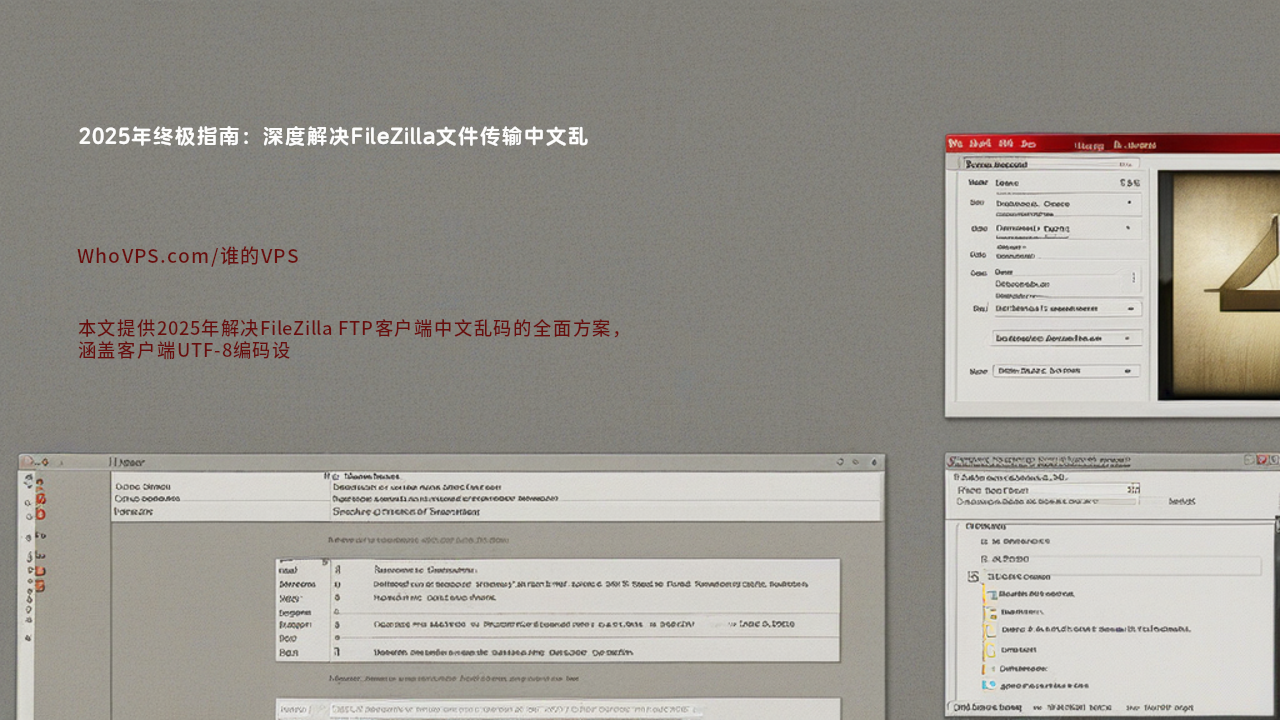This screenshot has height=720, width=1280.
Task: Click the lowest orange icon in the left sidebar strip
Action: tap(40, 586)
